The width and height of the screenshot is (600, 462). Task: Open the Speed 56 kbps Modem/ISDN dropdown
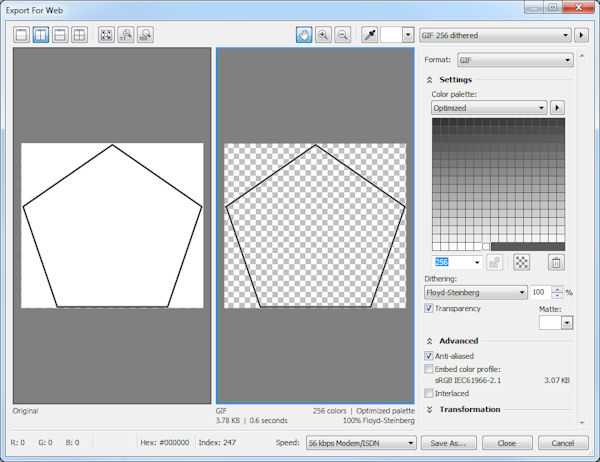pos(362,443)
